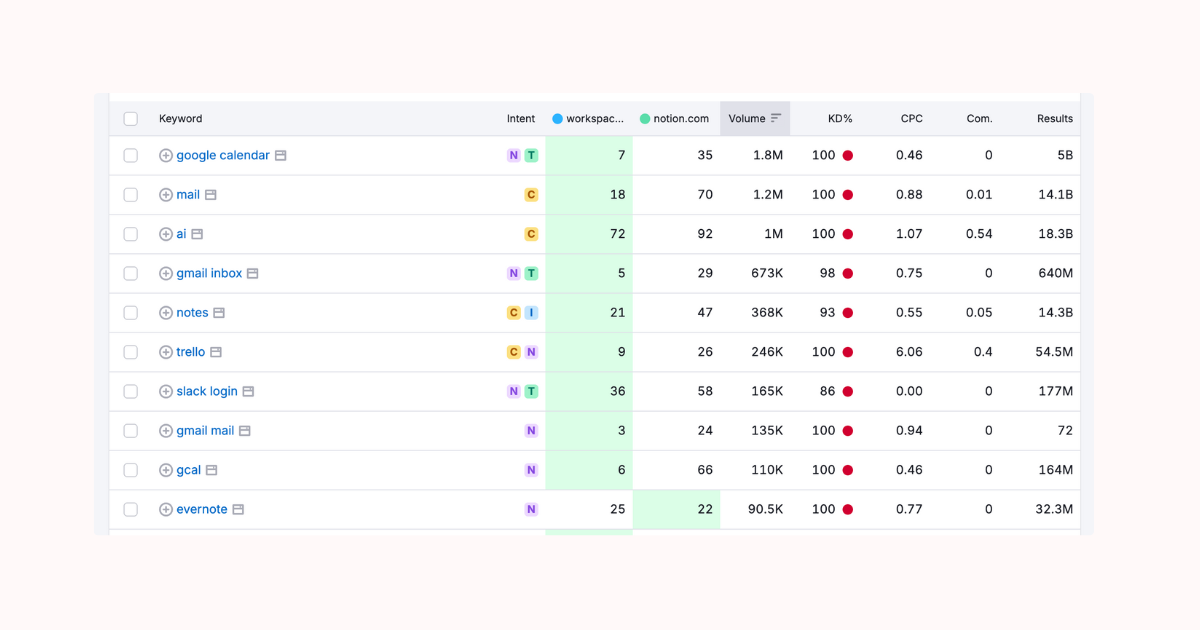Check the gmail inbox row checkbox
Viewport: 1200px width, 630px height.
(131, 273)
